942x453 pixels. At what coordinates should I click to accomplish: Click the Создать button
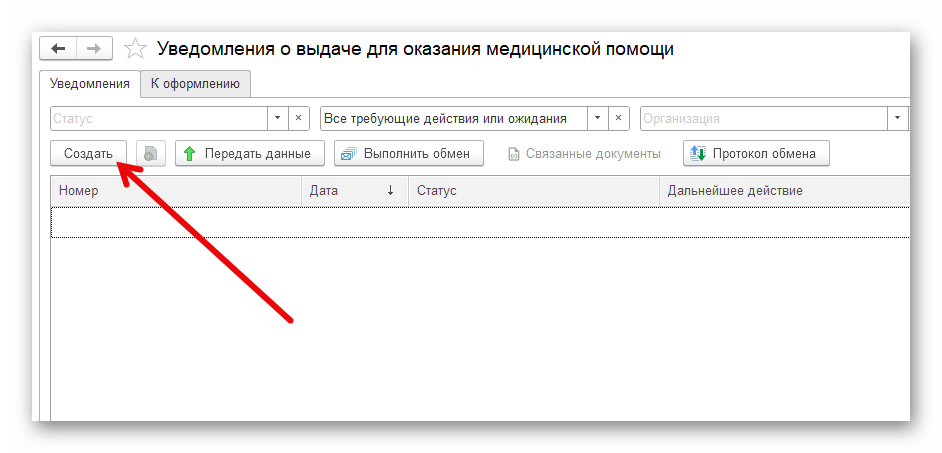pos(88,153)
